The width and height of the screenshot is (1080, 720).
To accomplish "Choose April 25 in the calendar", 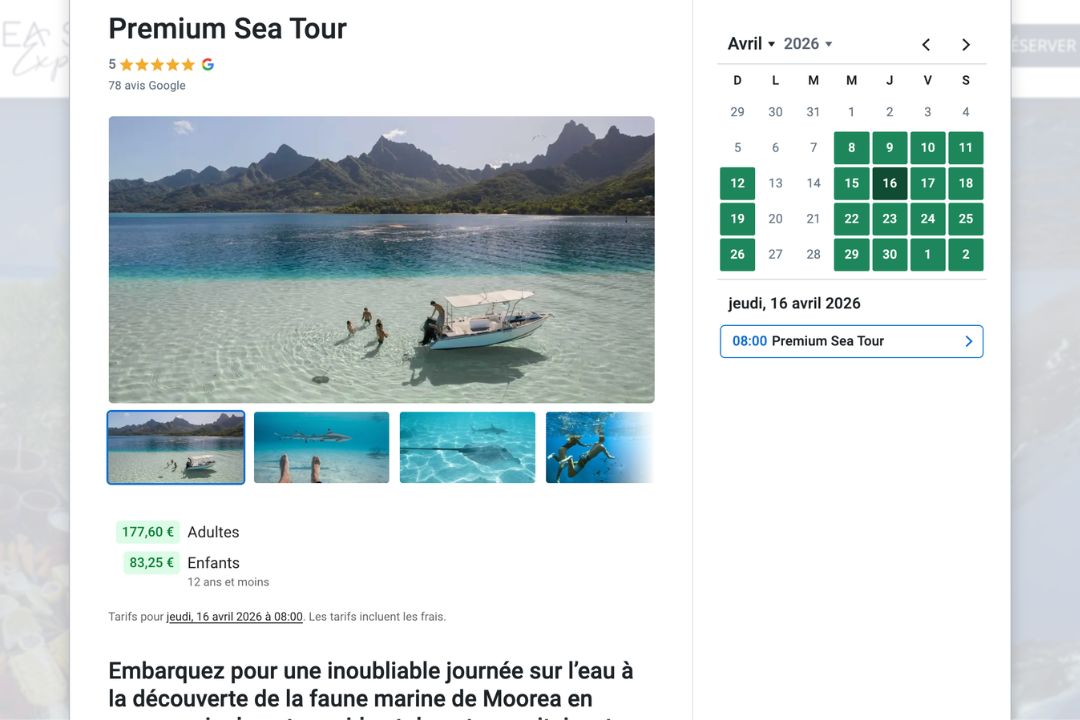I will click(966, 219).
